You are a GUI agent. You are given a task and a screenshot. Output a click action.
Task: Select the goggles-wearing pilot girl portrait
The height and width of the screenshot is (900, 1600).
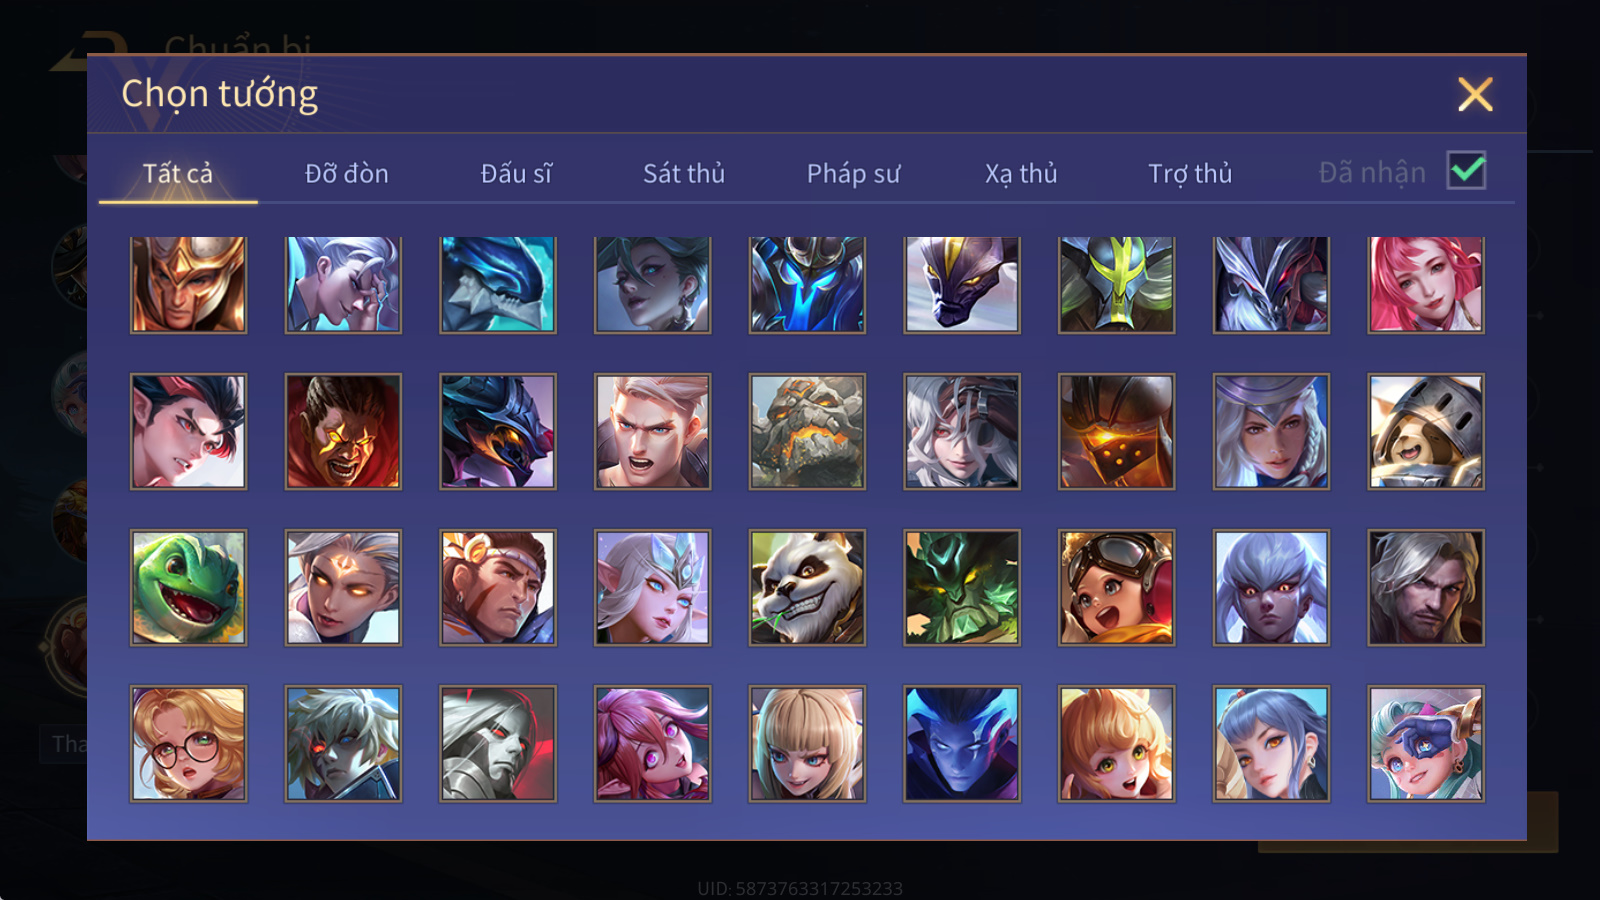pyautogui.click(x=1116, y=587)
